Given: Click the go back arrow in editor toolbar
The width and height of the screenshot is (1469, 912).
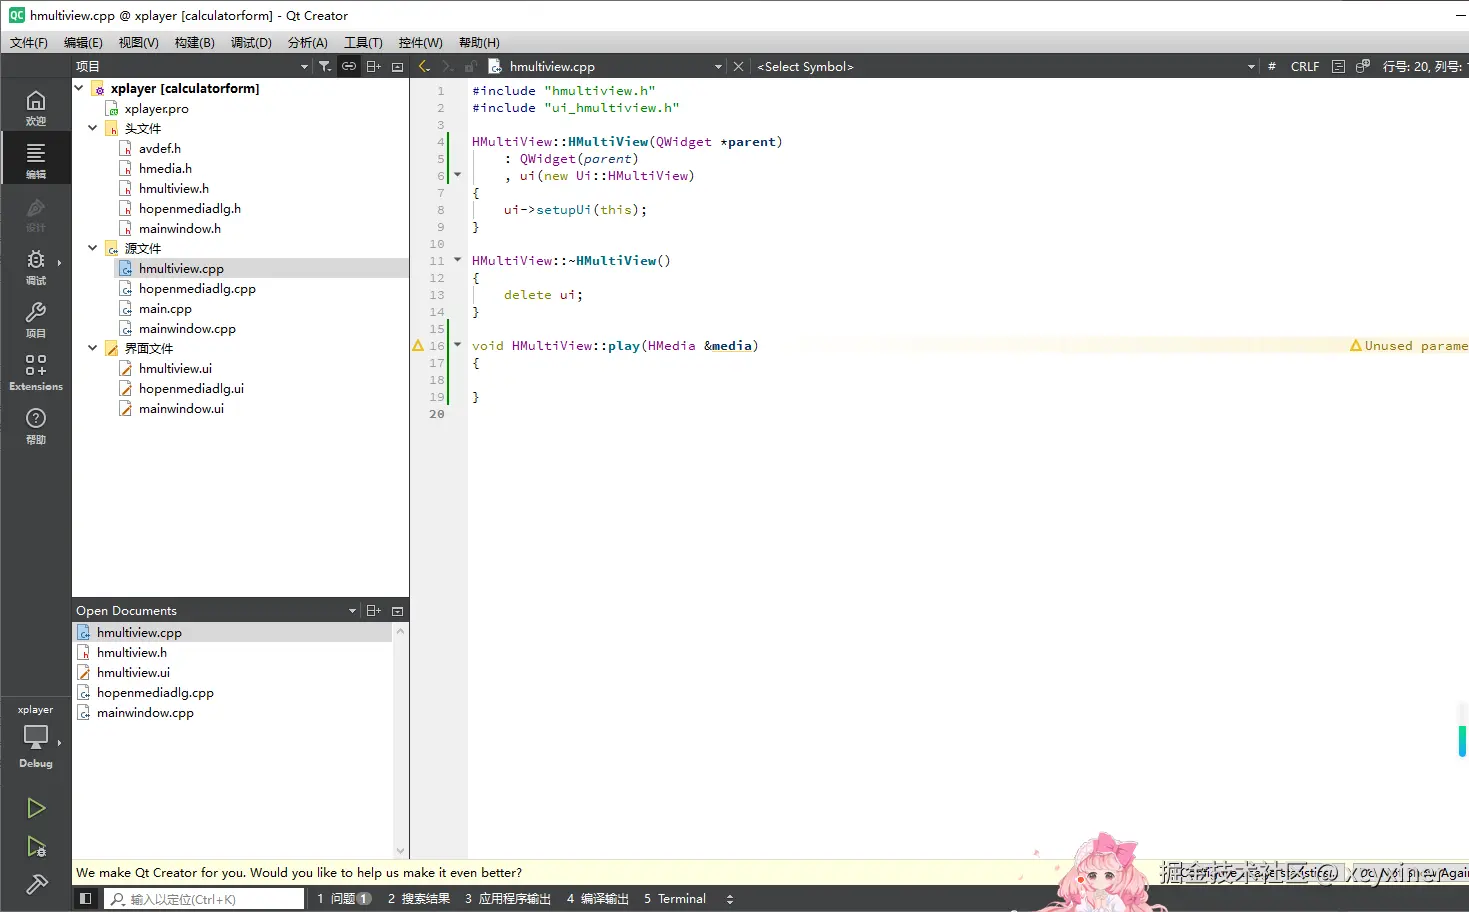Looking at the screenshot, I should click(424, 67).
